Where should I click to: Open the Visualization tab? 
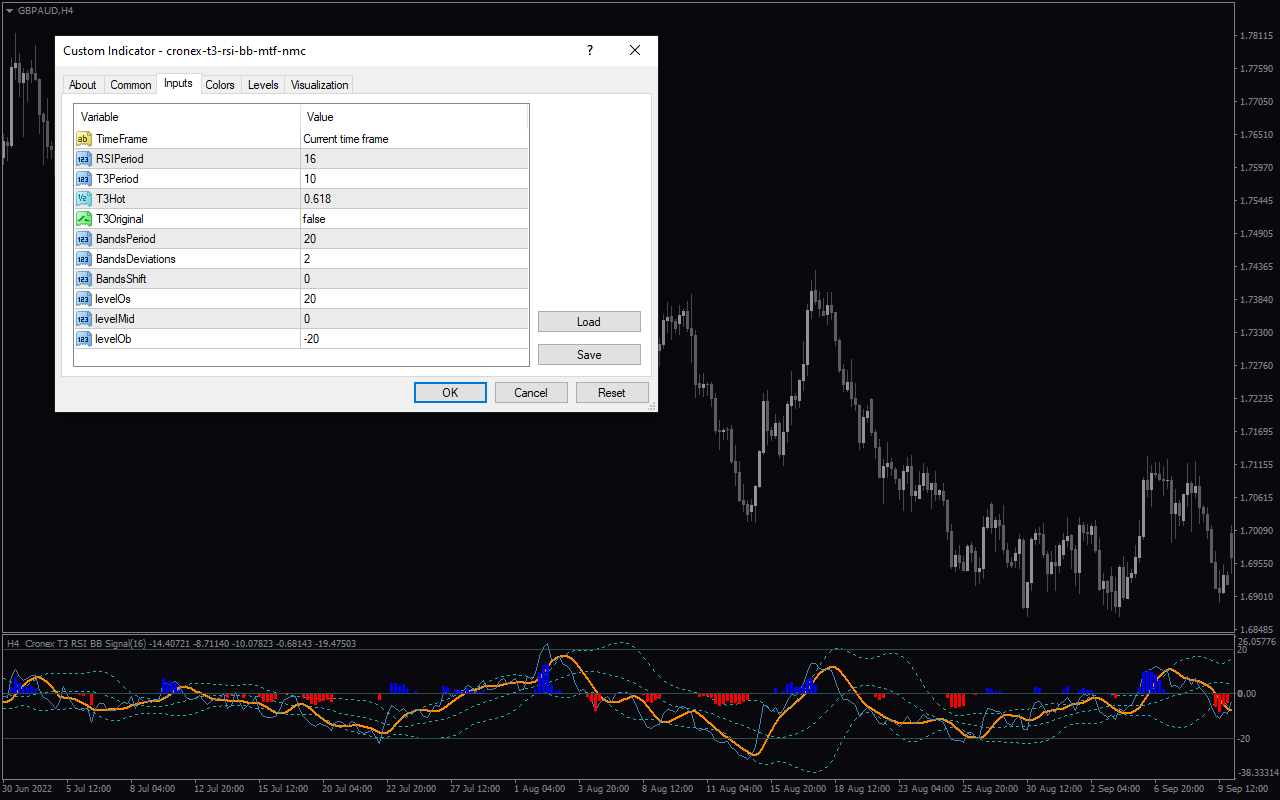click(320, 85)
